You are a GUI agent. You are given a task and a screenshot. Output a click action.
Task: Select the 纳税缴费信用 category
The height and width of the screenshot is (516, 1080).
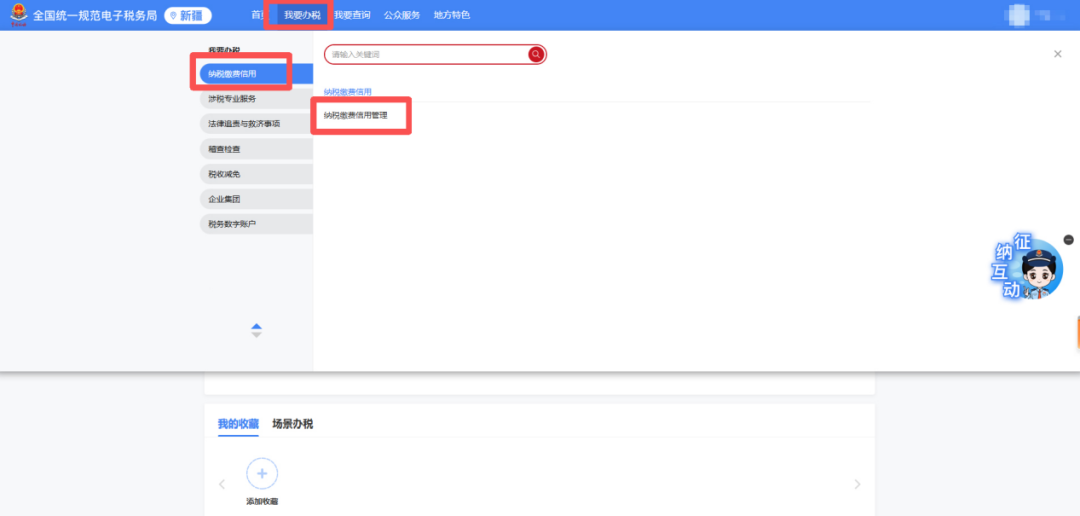256,74
